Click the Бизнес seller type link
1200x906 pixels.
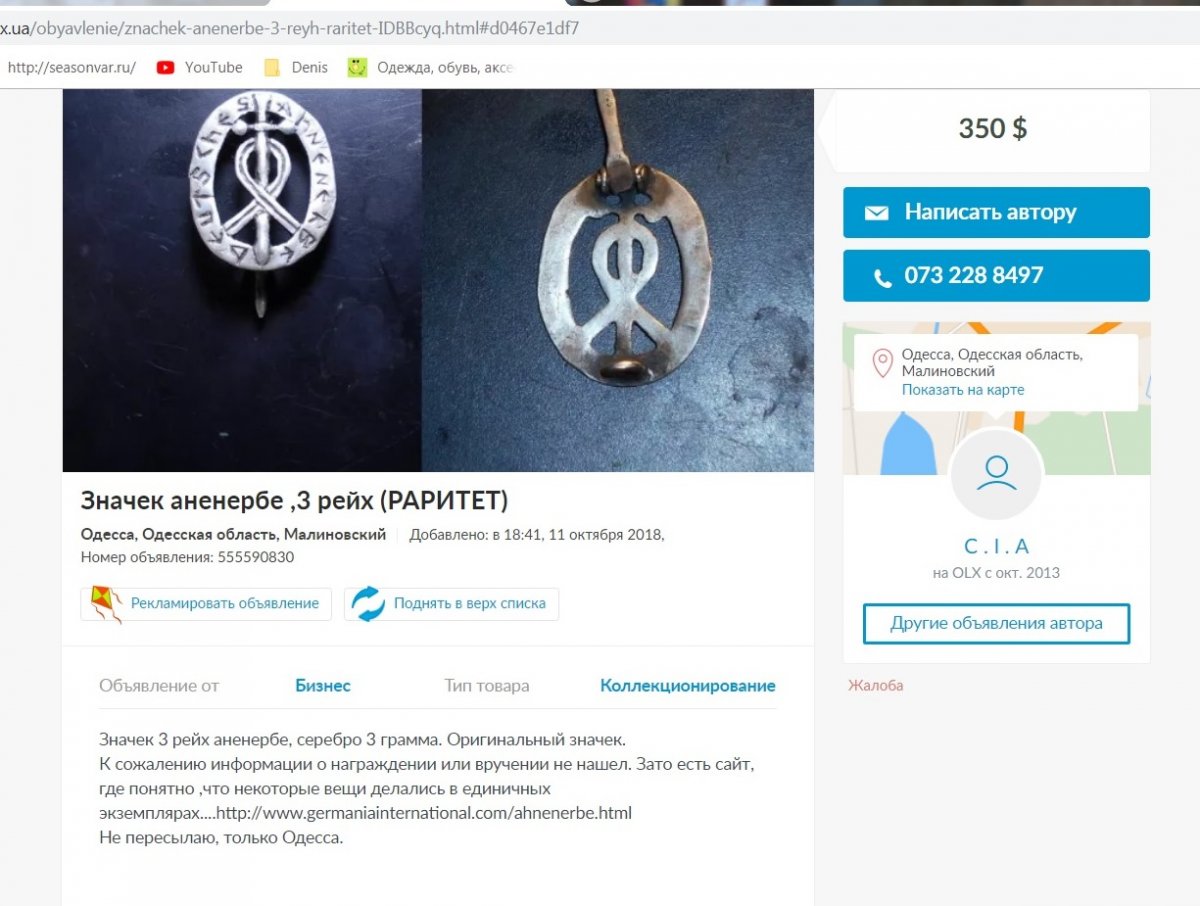tap(323, 686)
